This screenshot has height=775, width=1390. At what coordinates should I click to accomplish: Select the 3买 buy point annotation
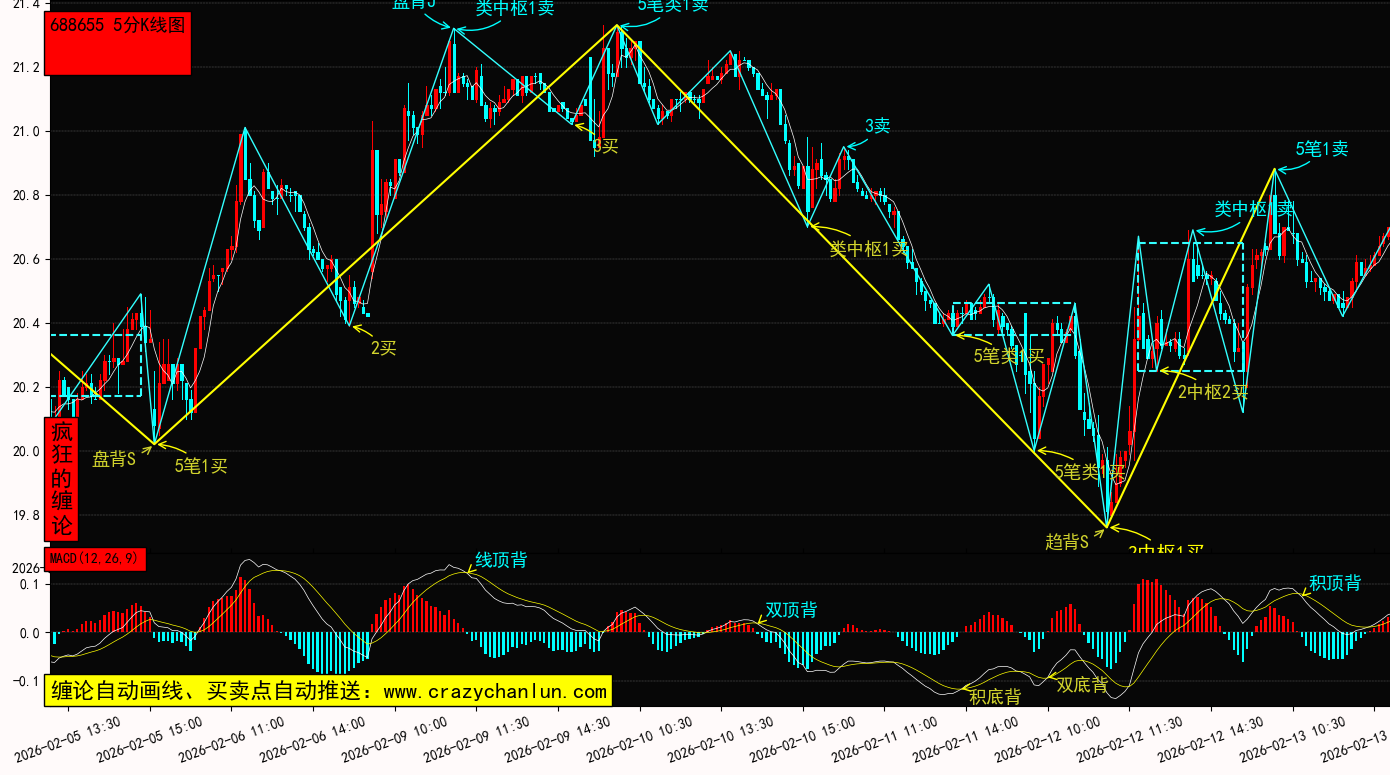[606, 146]
